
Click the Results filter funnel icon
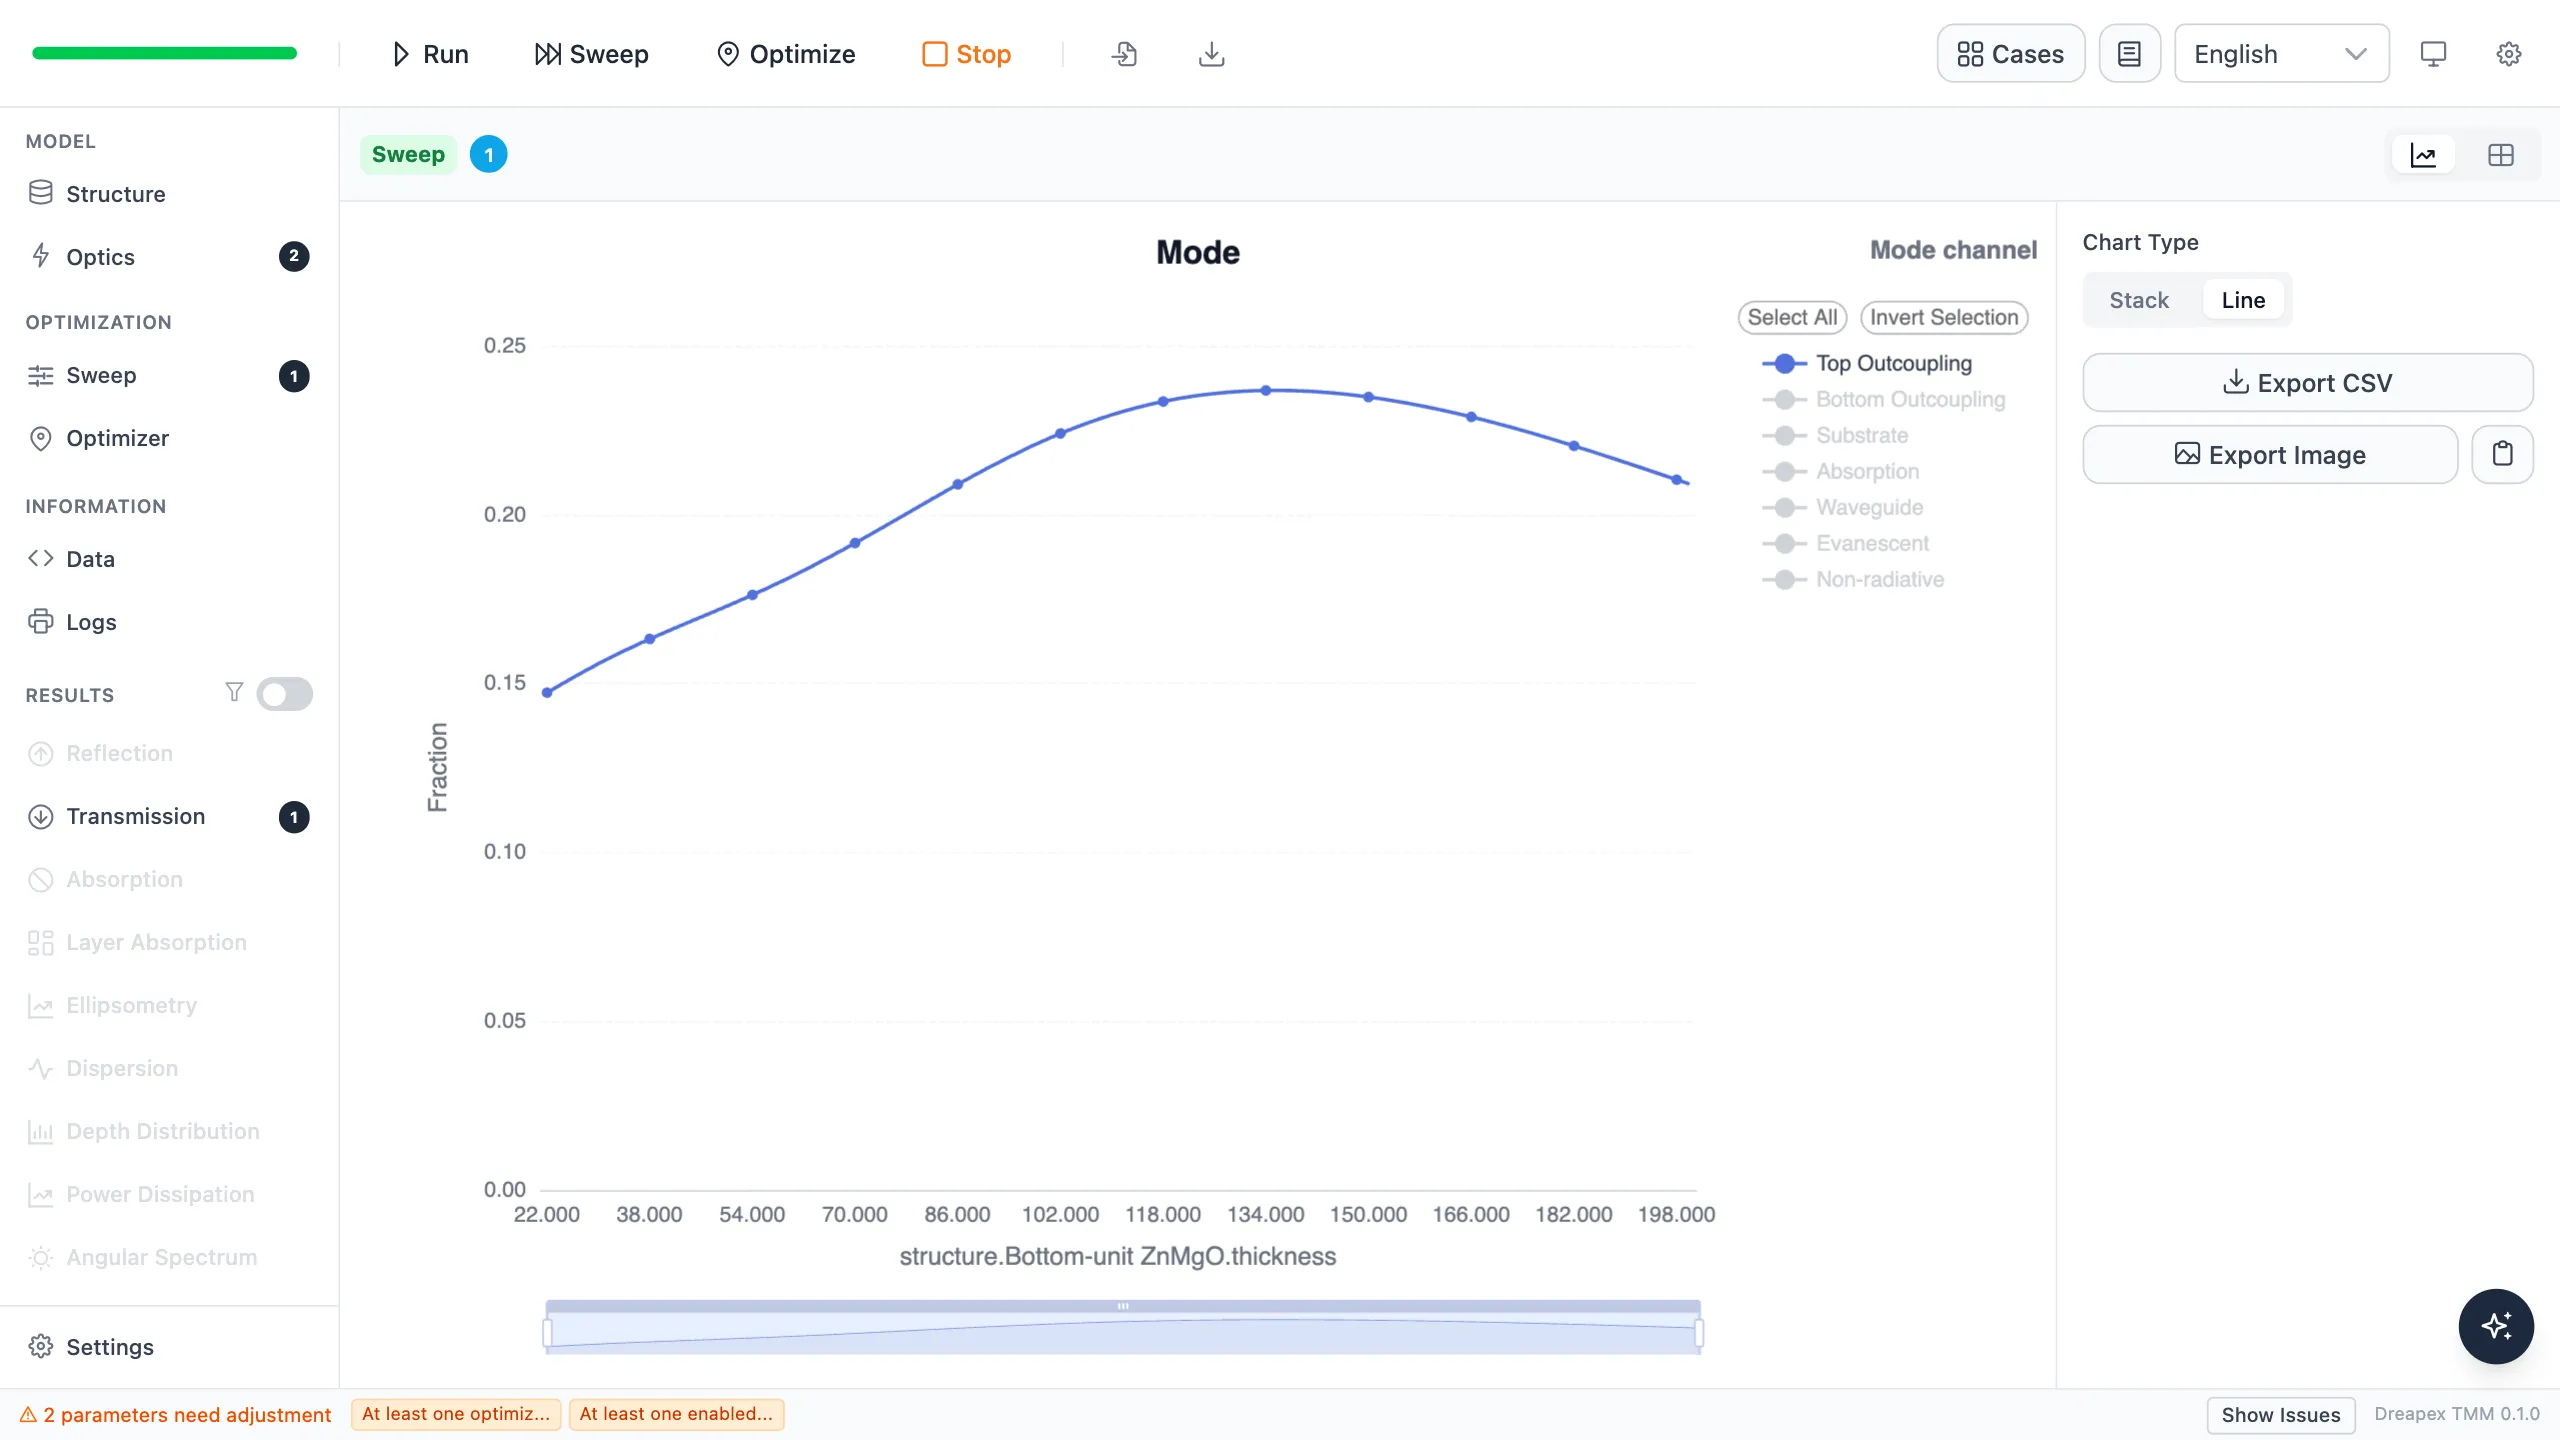tap(234, 692)
